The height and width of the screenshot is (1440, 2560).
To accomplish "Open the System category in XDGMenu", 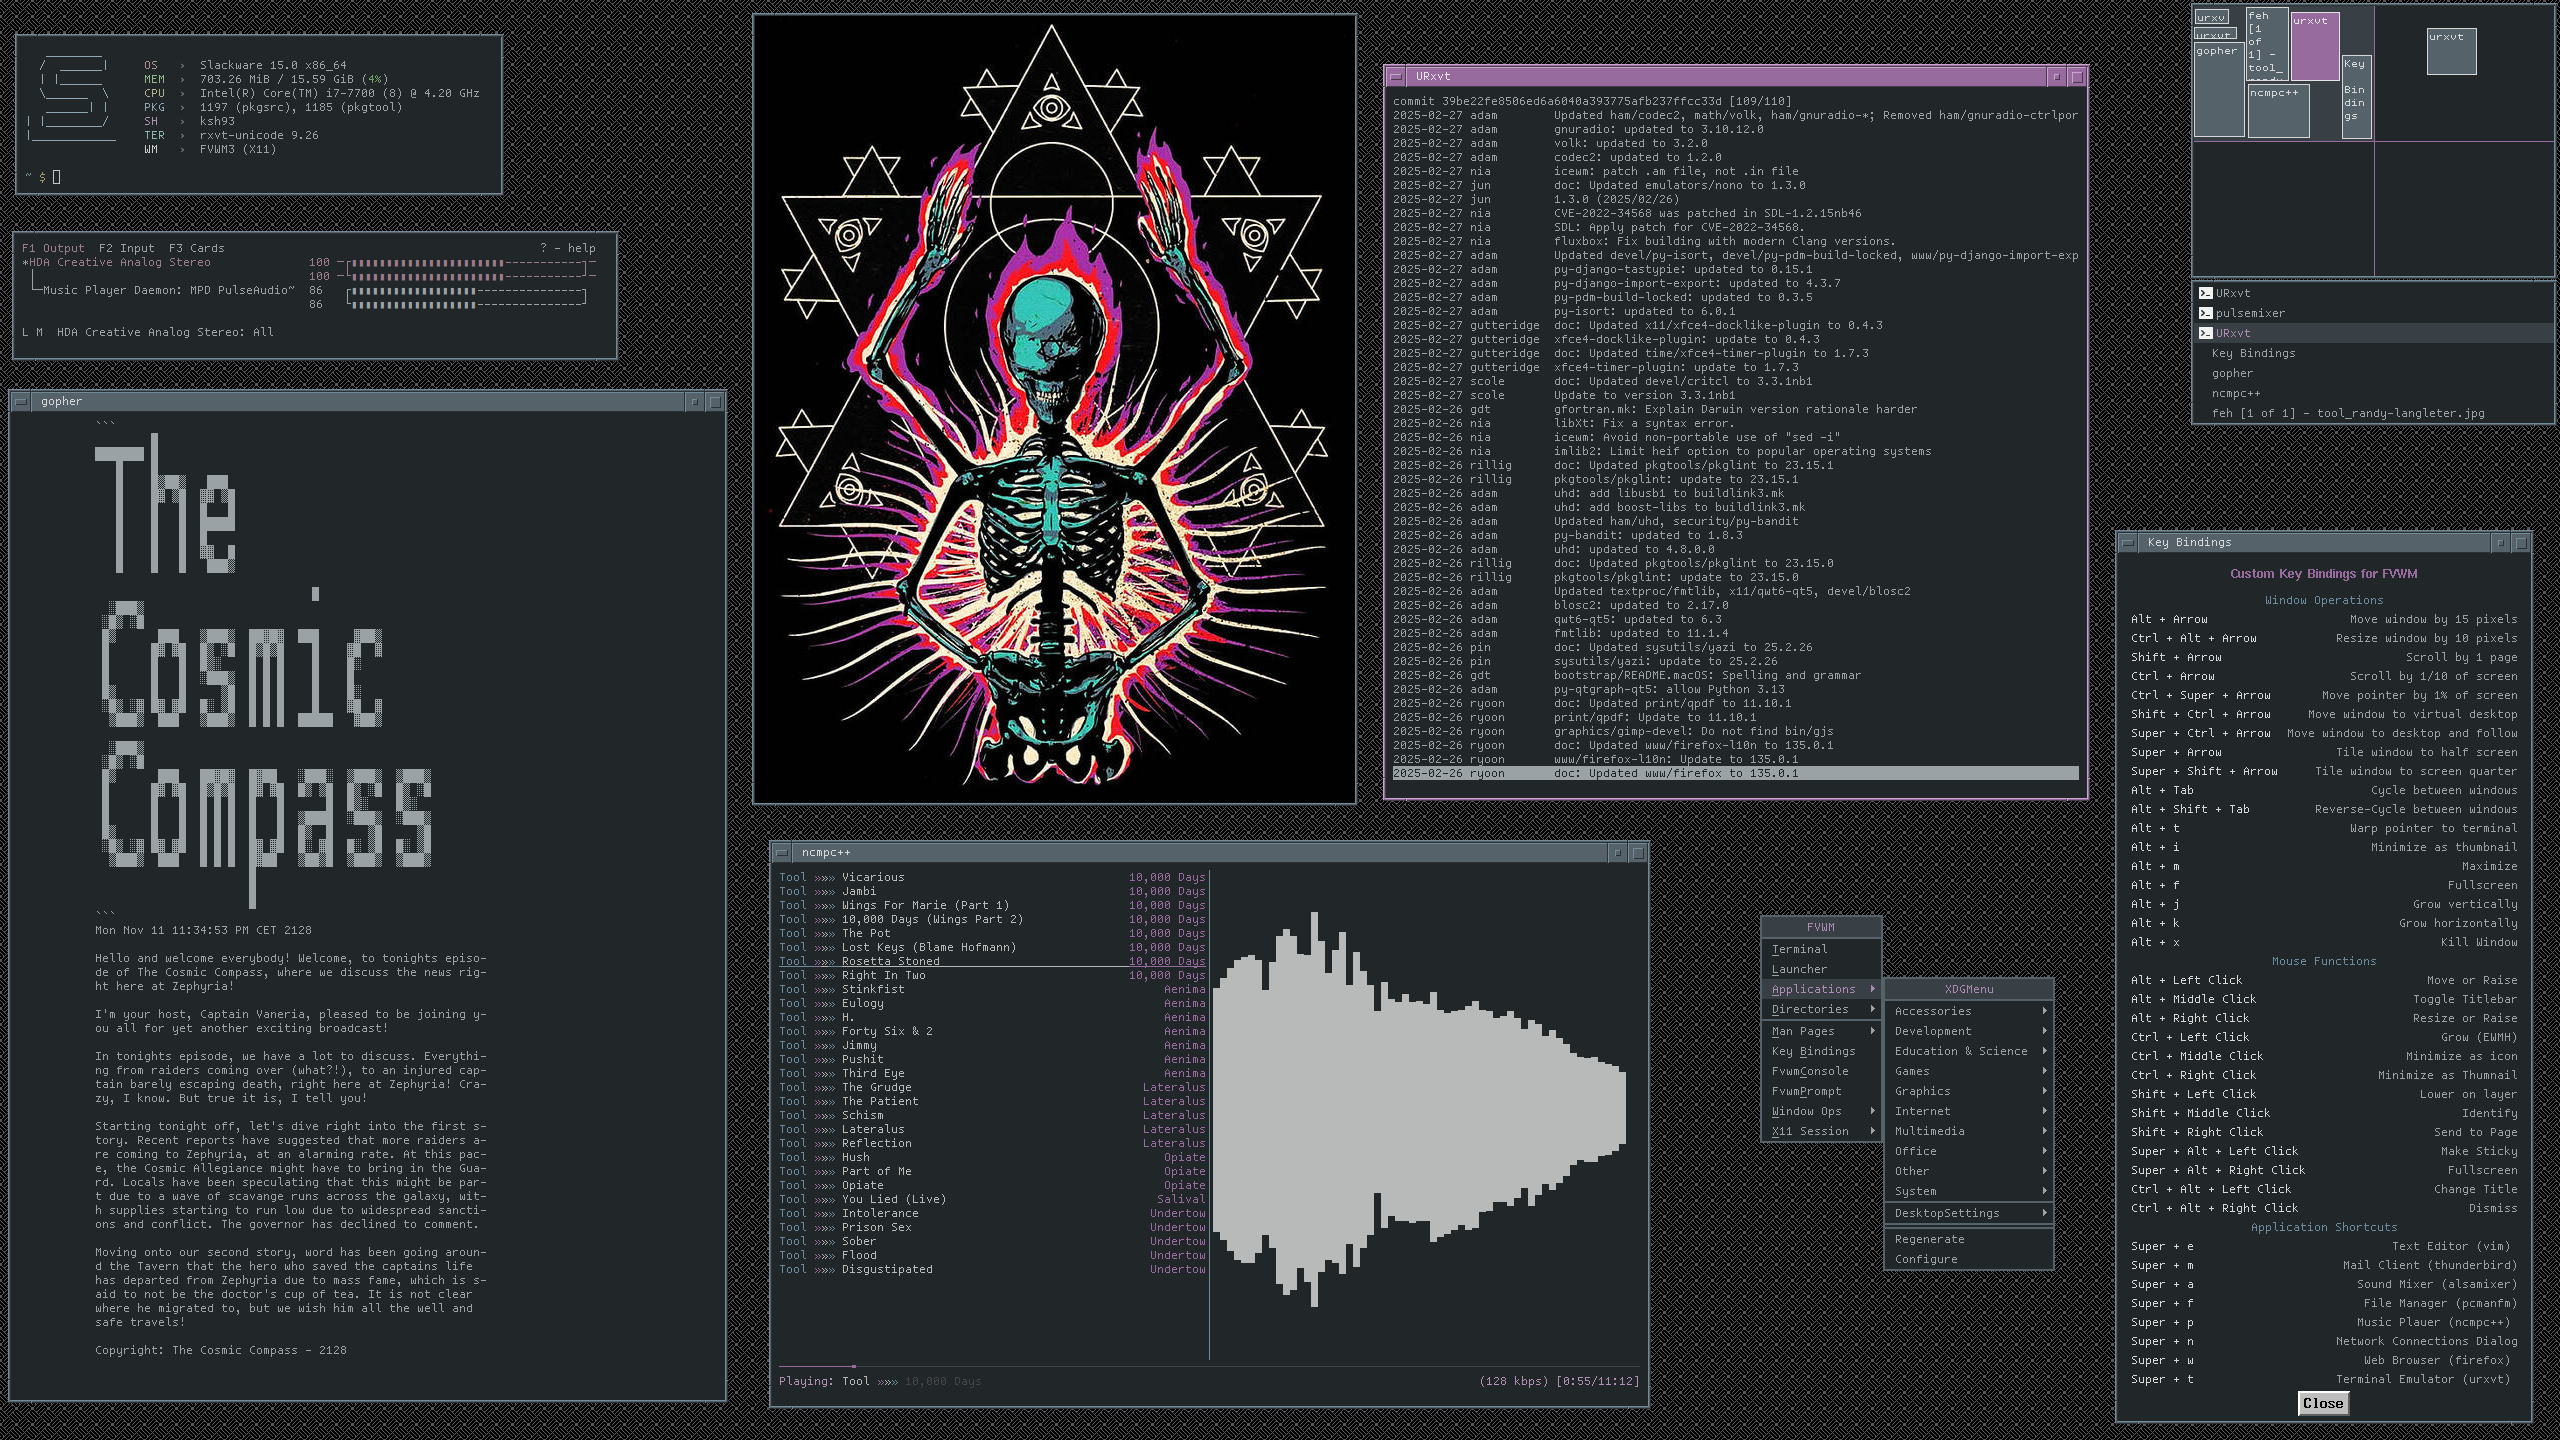I will [x=1968, y=1191].
